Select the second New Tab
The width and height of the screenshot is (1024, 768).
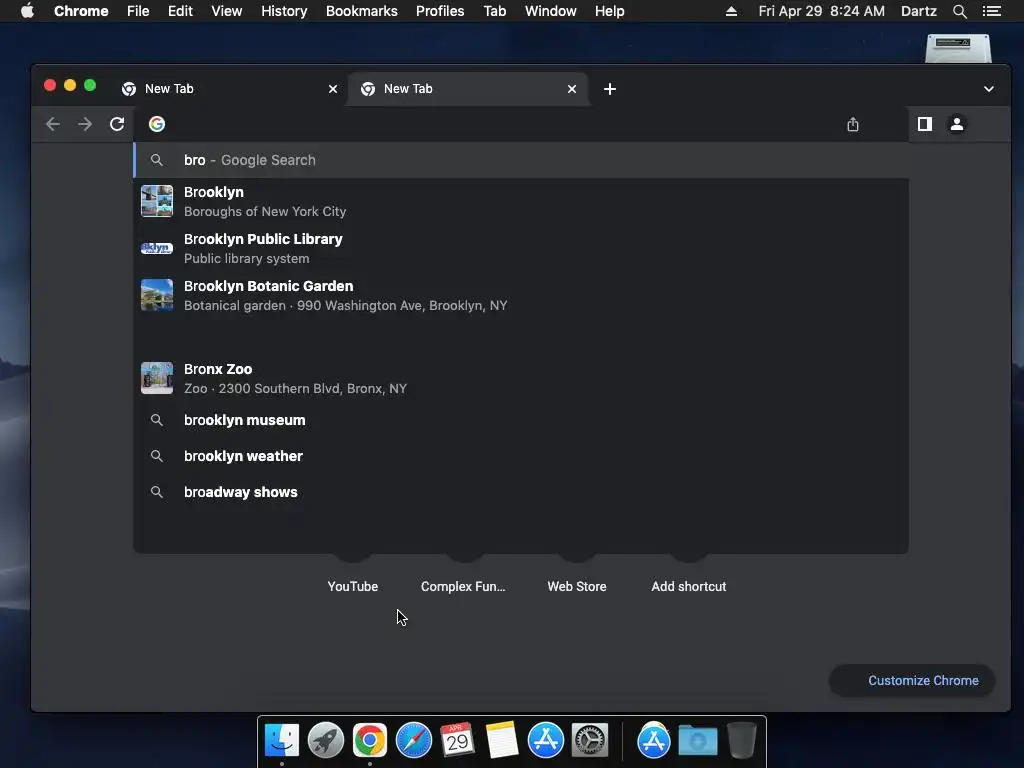468,89
